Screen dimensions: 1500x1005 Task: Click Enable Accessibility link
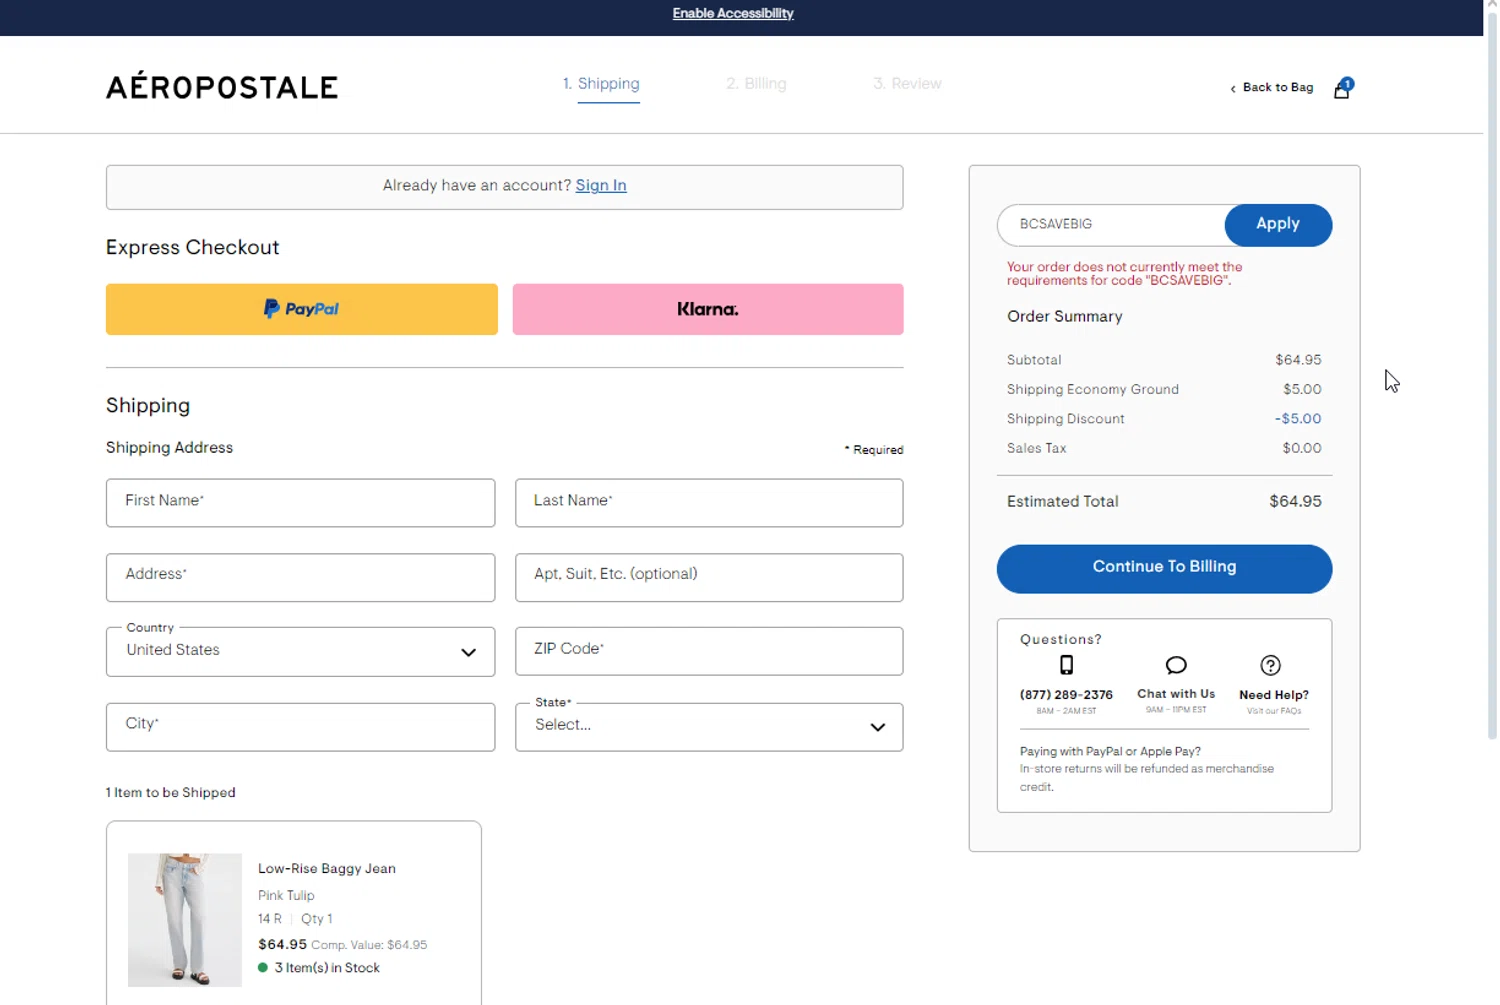pyautogui.click(x=733, y=14)
